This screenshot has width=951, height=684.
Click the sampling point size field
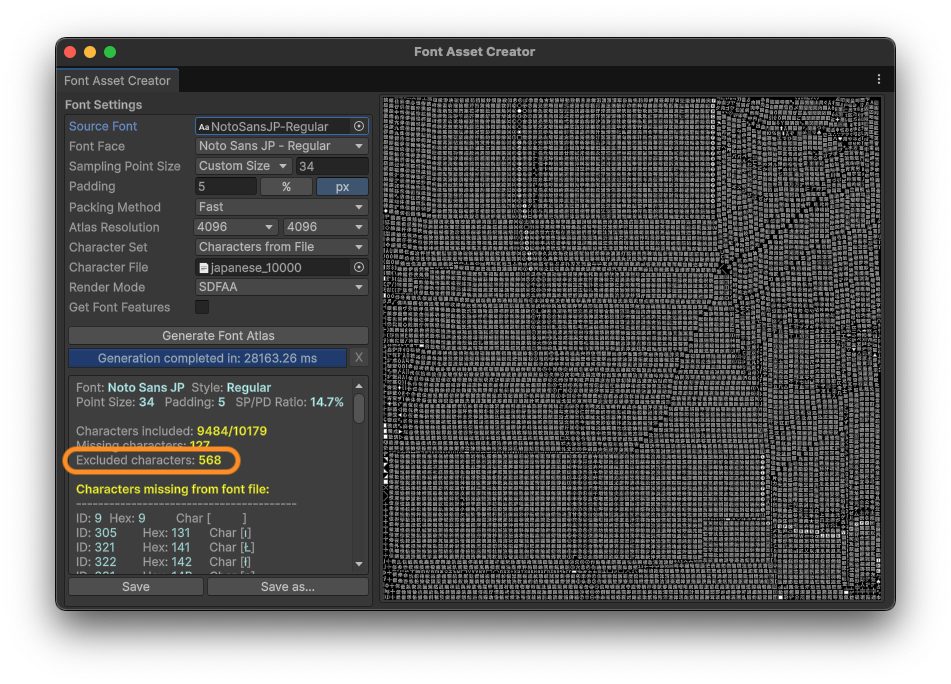(x=331, y=167)
